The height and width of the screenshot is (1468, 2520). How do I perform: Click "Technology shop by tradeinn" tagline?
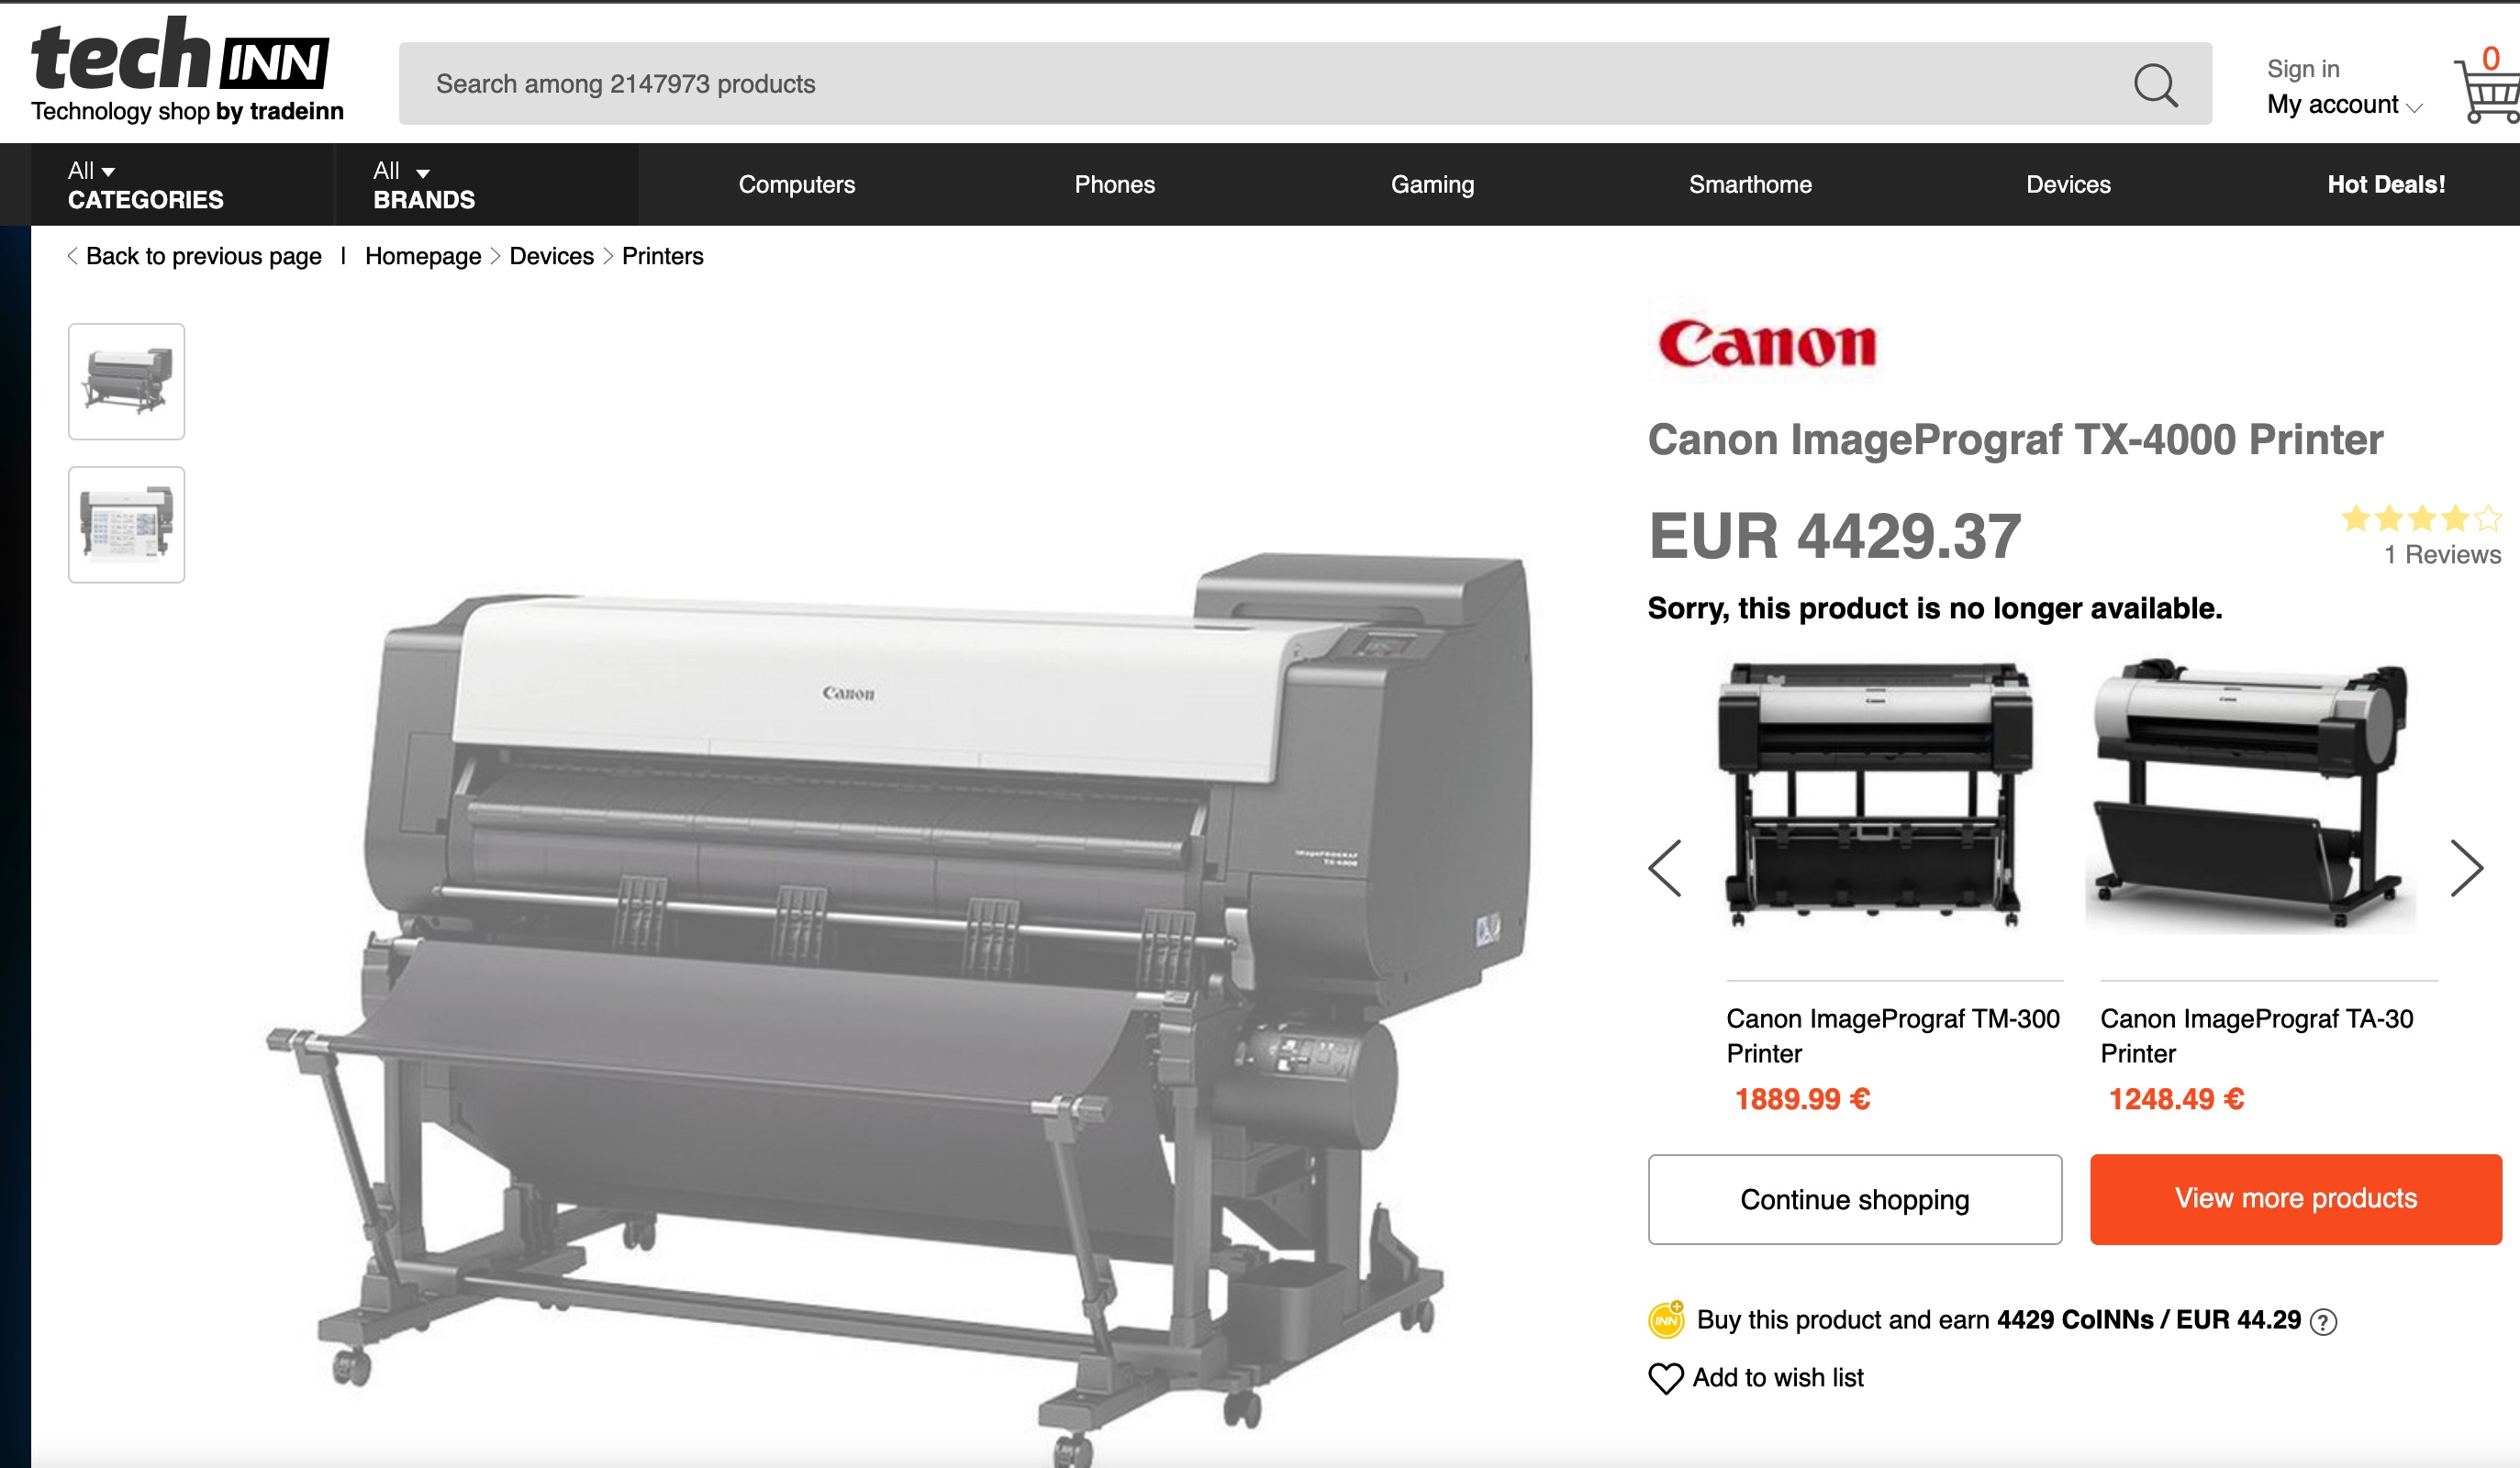187,111
